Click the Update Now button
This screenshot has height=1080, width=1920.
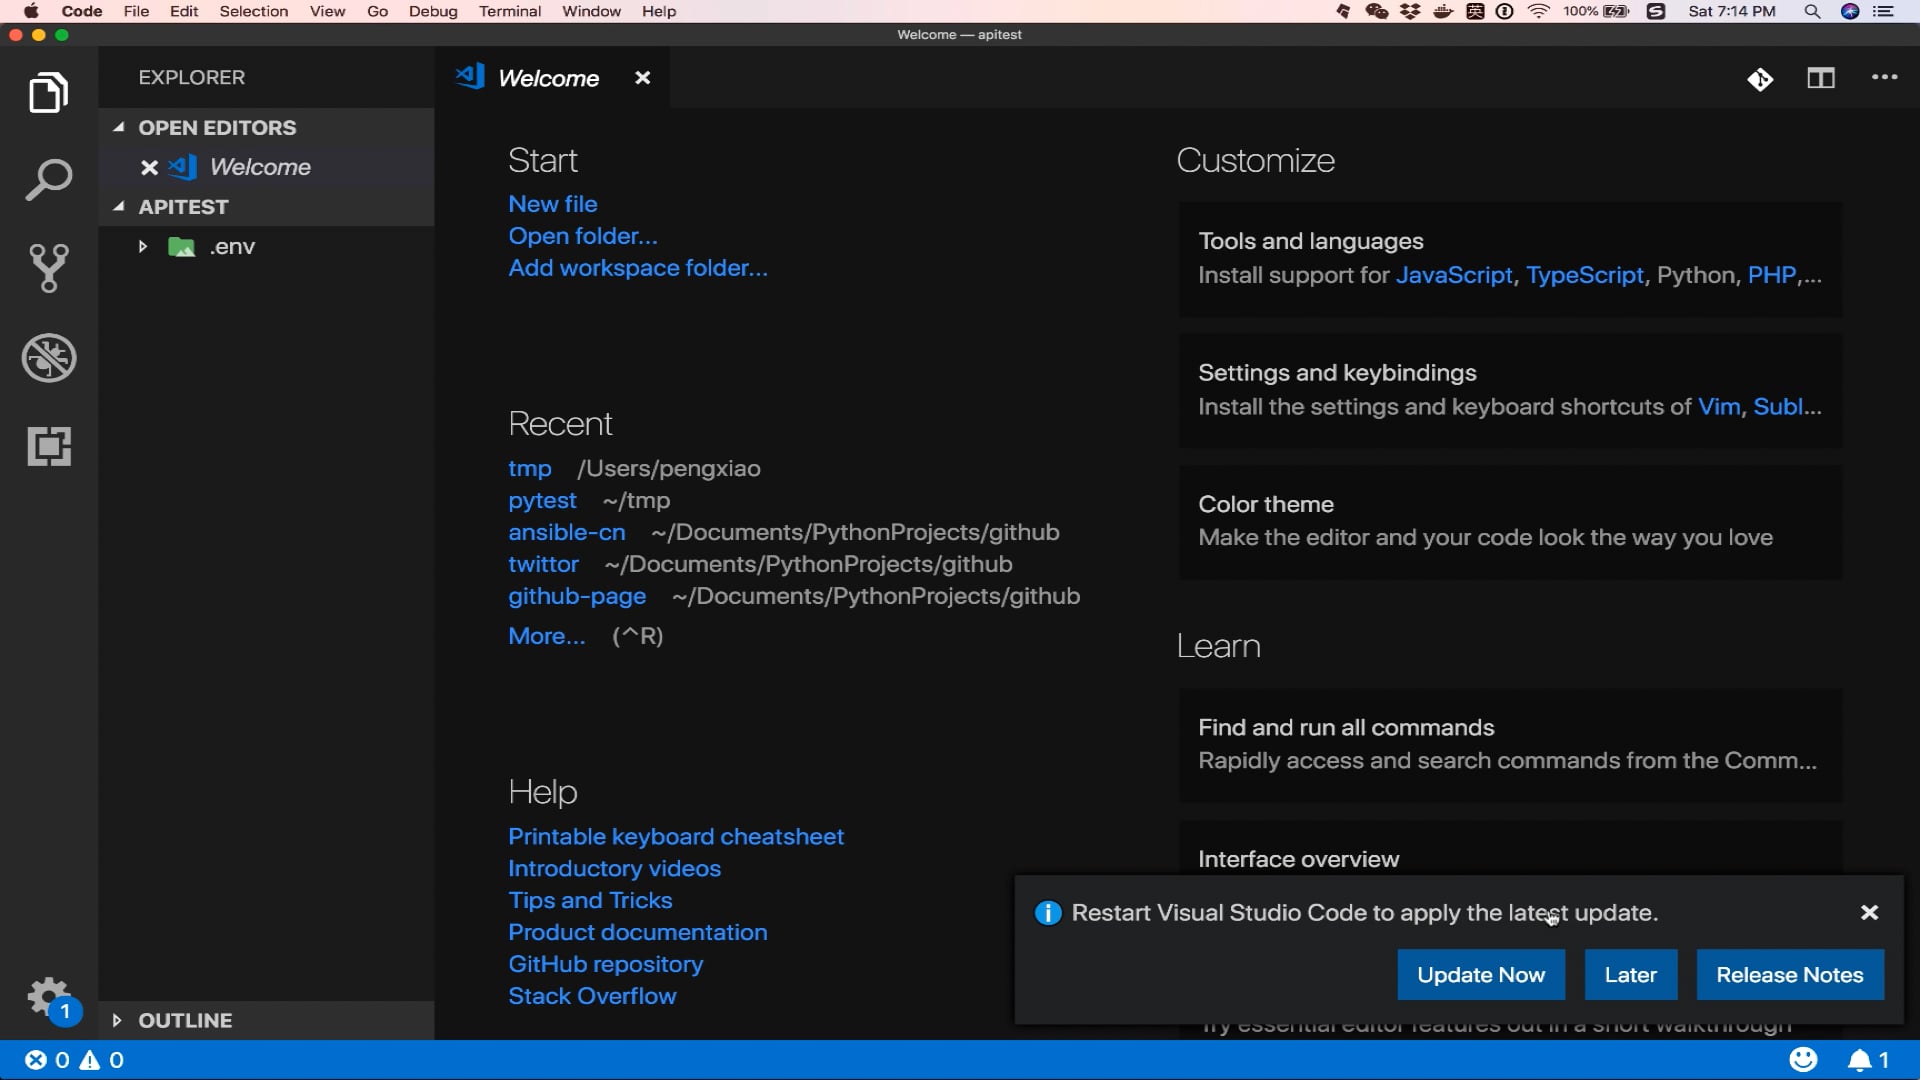point(1480,975)
